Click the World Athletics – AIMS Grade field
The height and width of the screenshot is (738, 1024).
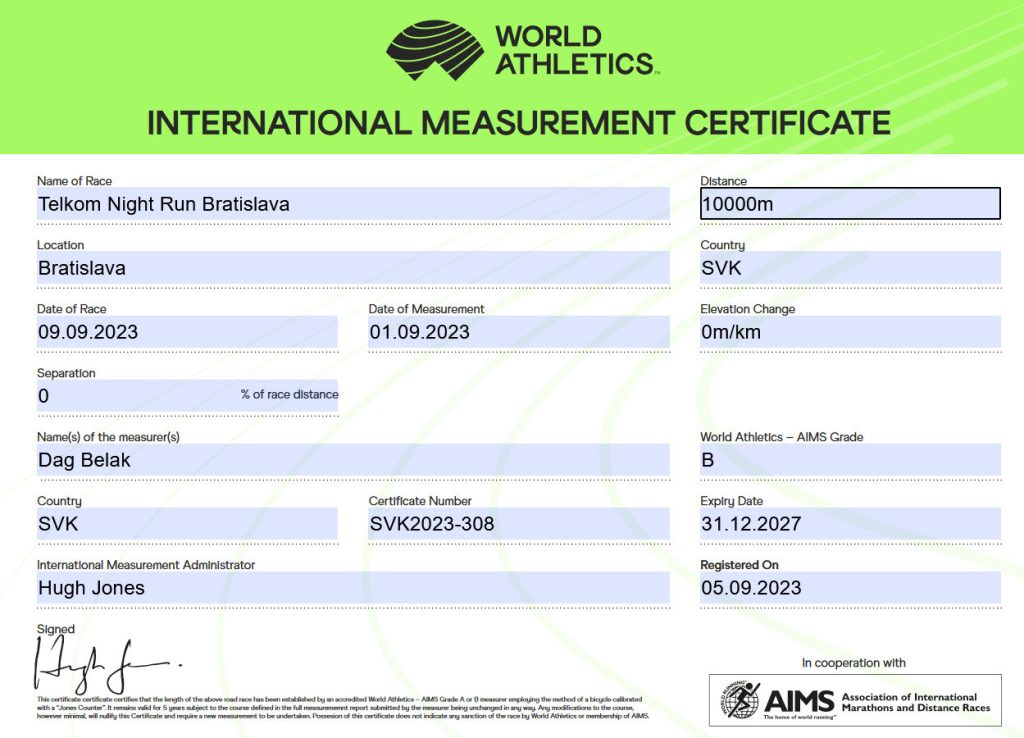pos(850,460)
